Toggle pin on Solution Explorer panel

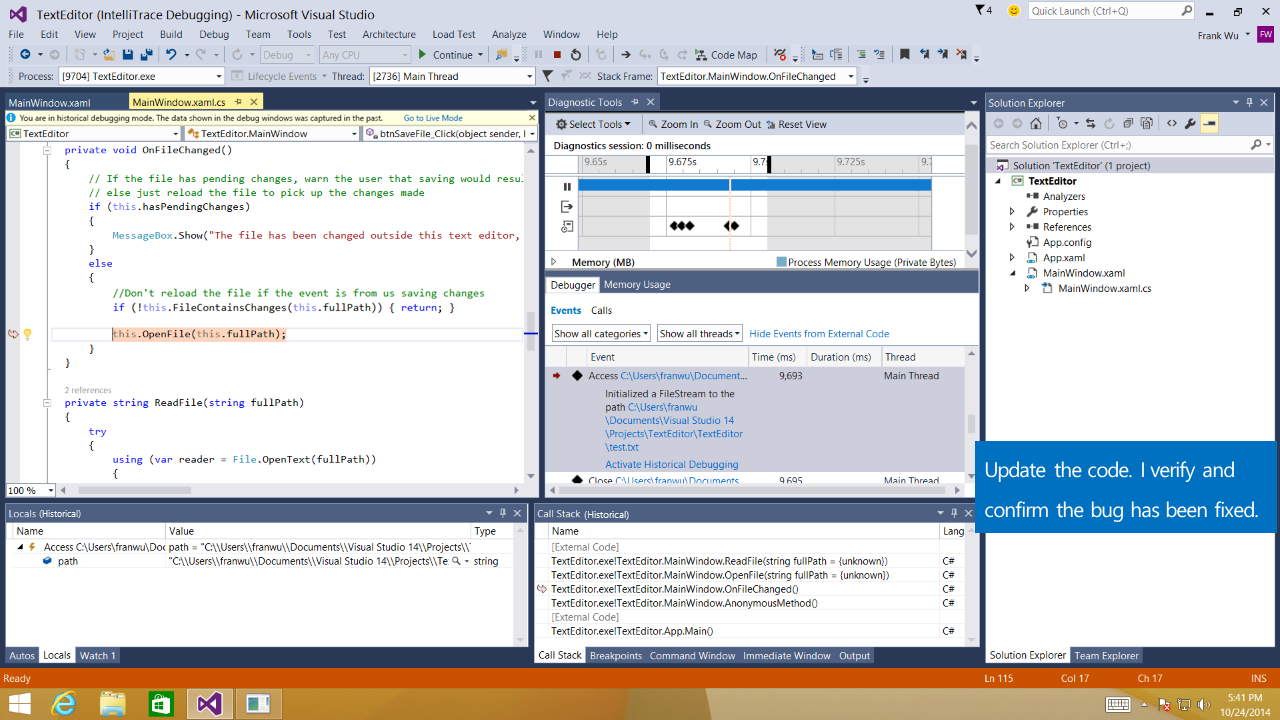tap(1249, 102)
